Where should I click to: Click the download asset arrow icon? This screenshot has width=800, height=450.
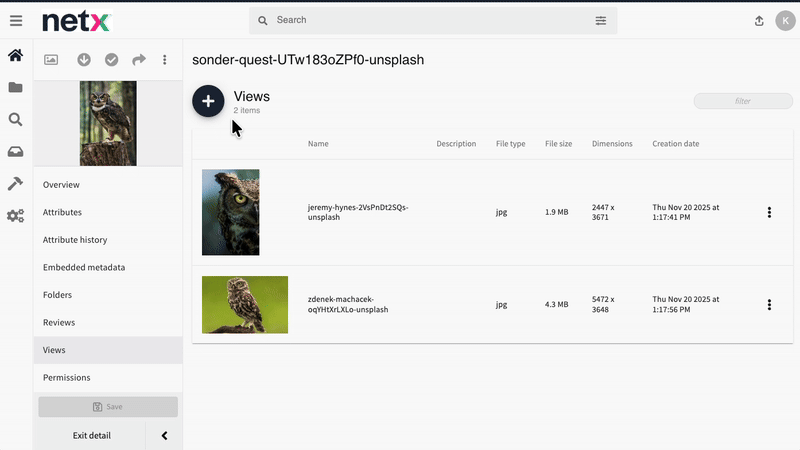(x=84, y=60)
